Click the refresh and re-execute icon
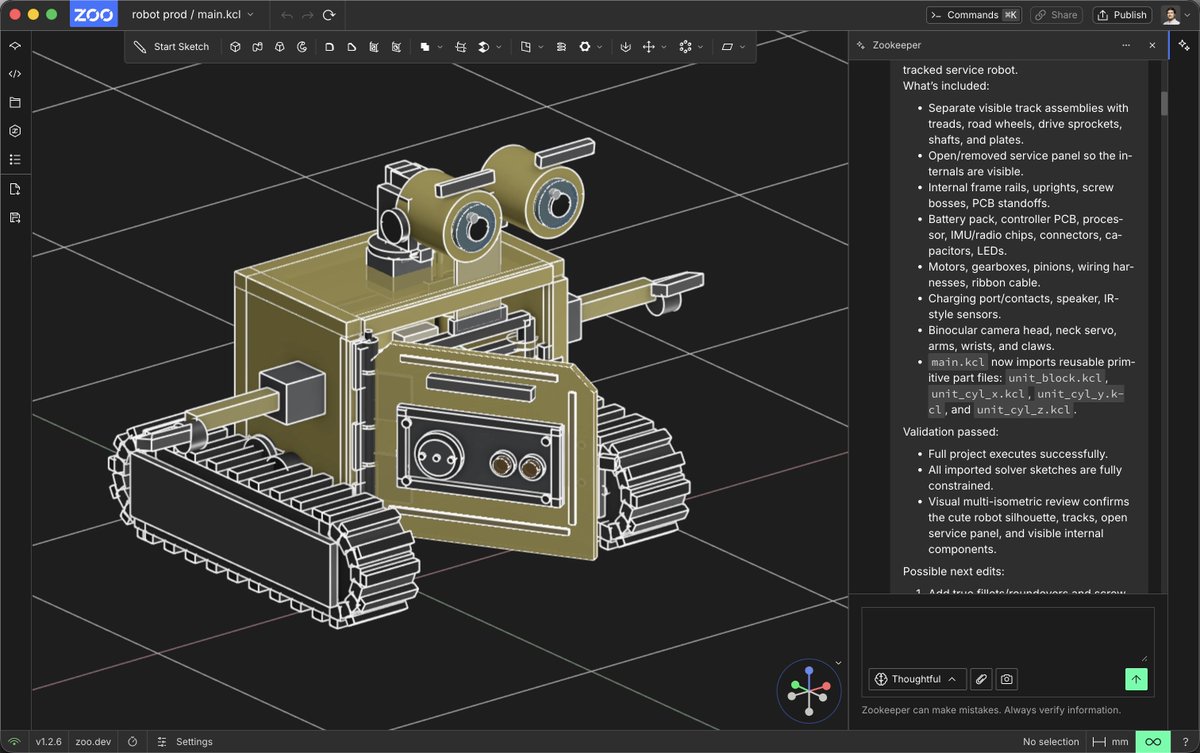1200x753 pixels. (329, 15)
